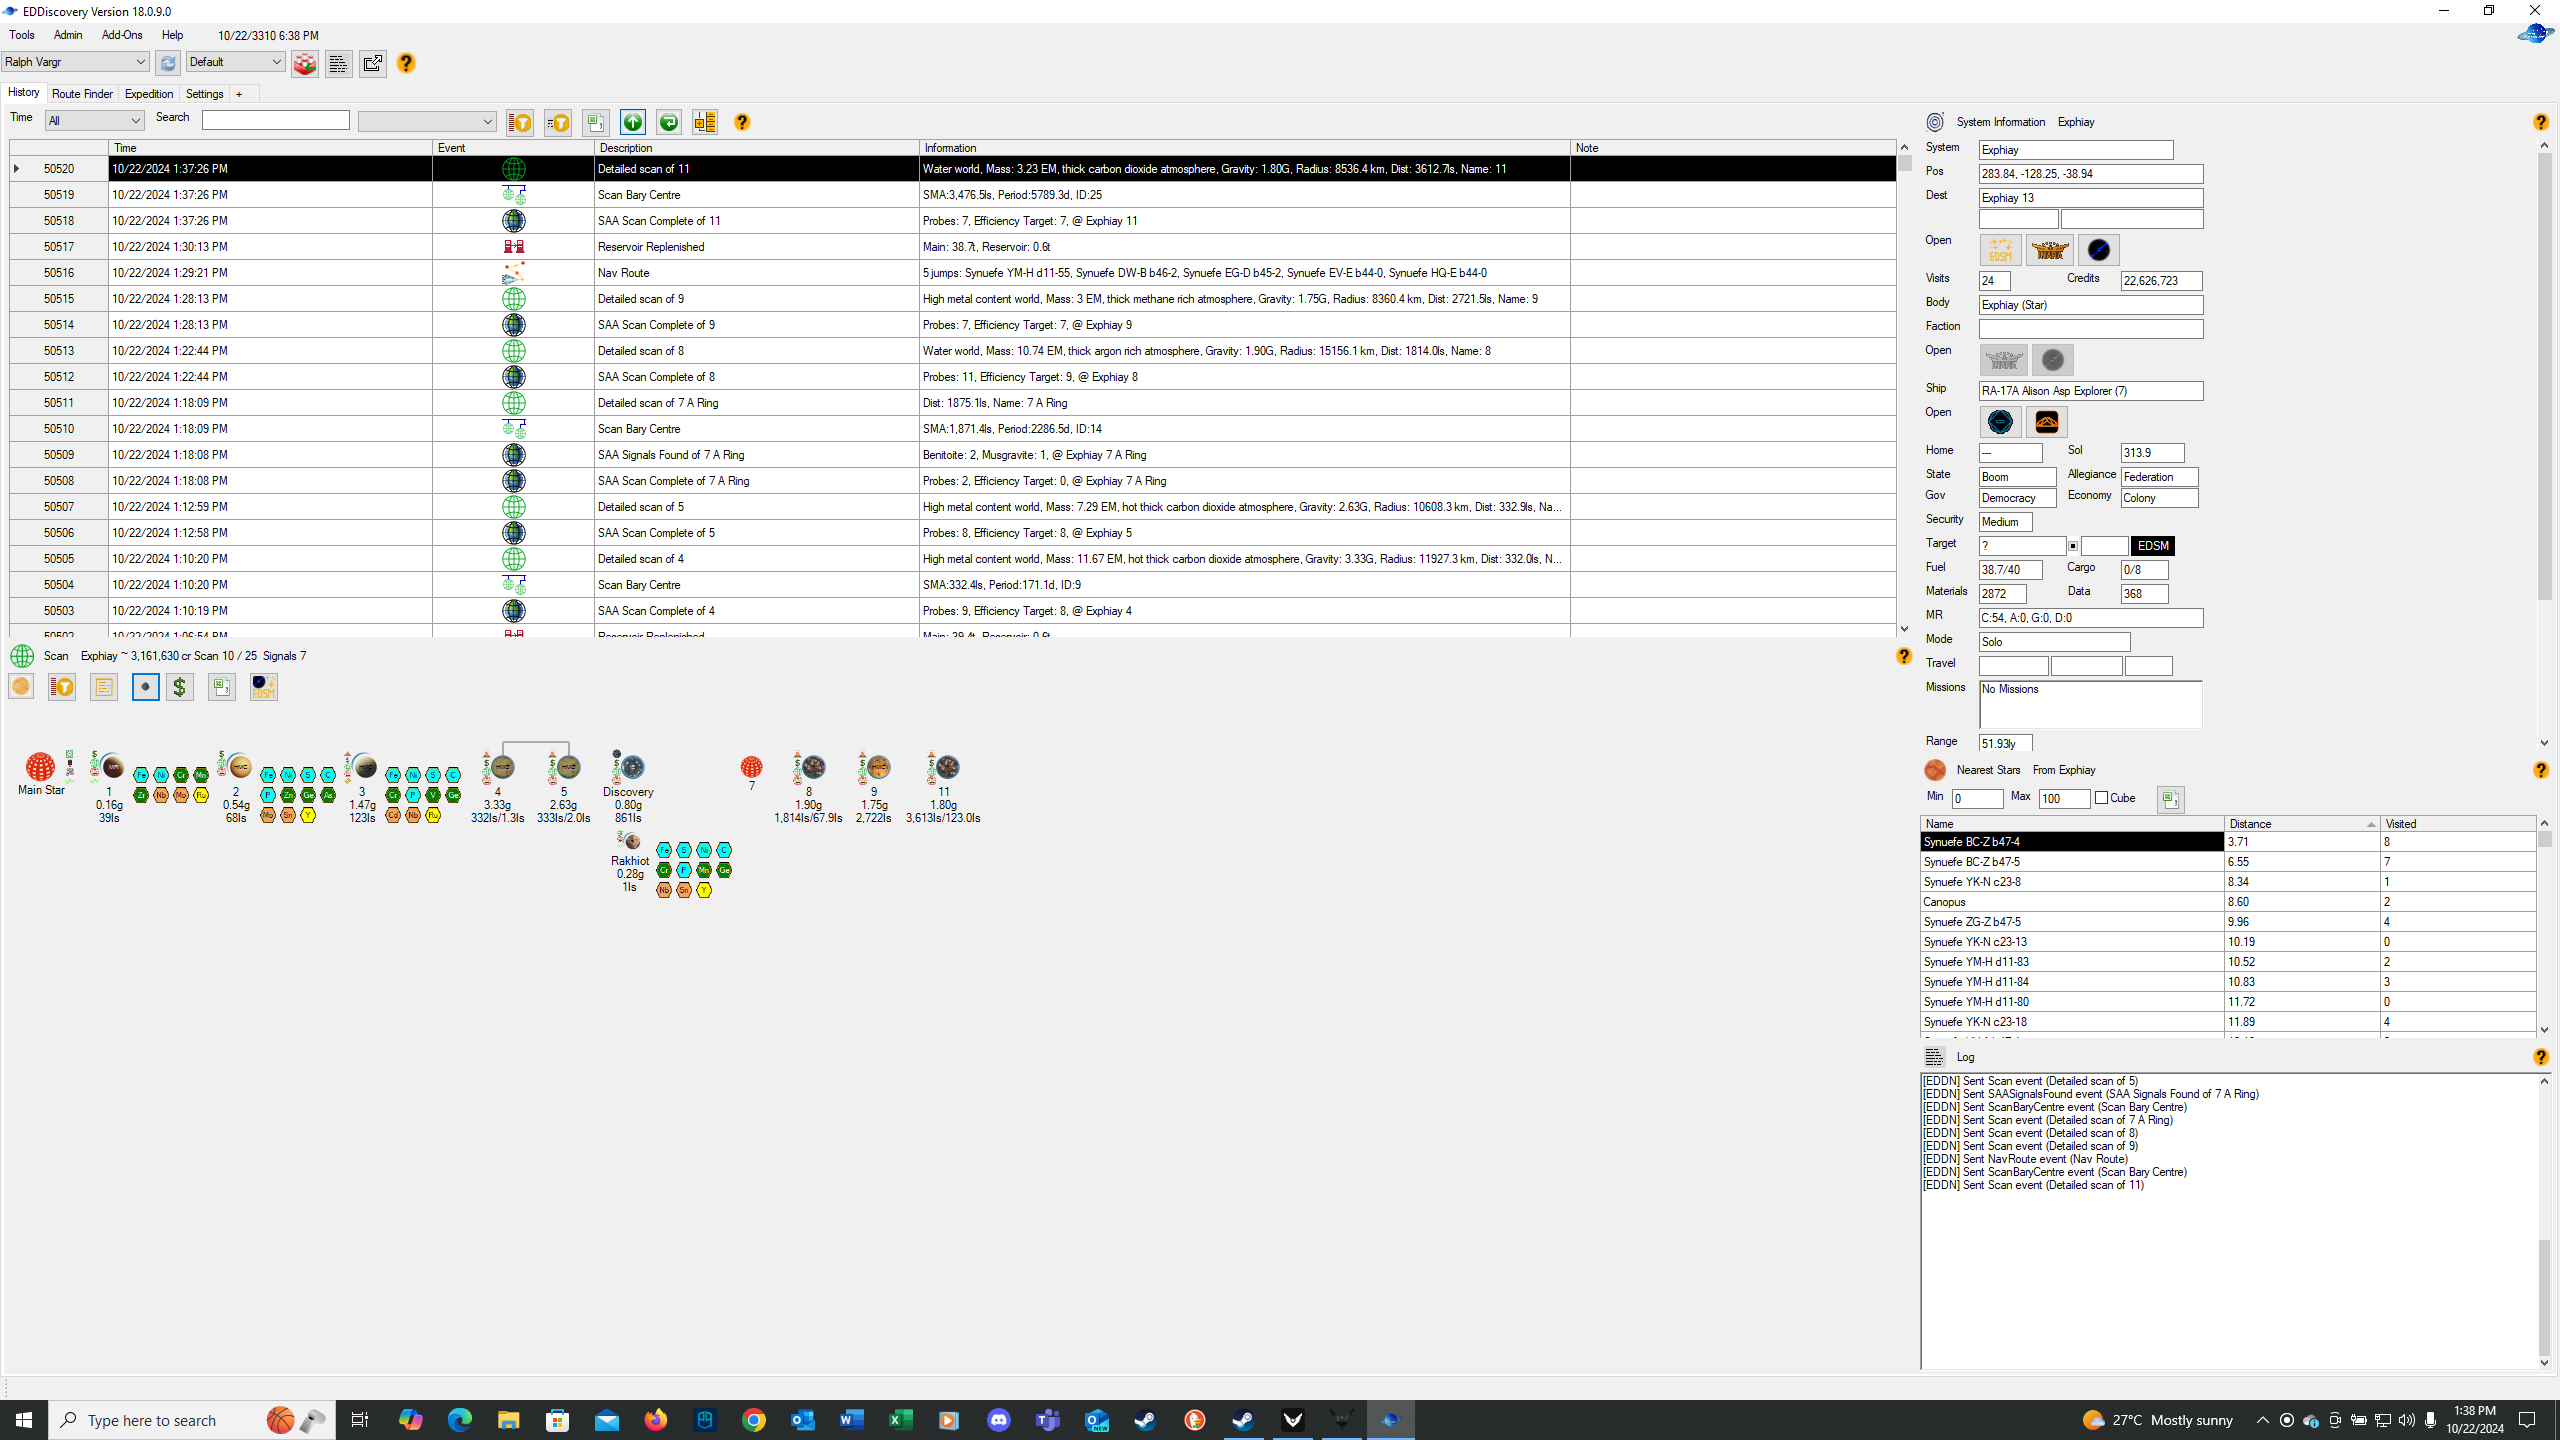The image size is (2560, 1440).
Task: Open the Scan panel filter funnel icon
Action: 62,687
